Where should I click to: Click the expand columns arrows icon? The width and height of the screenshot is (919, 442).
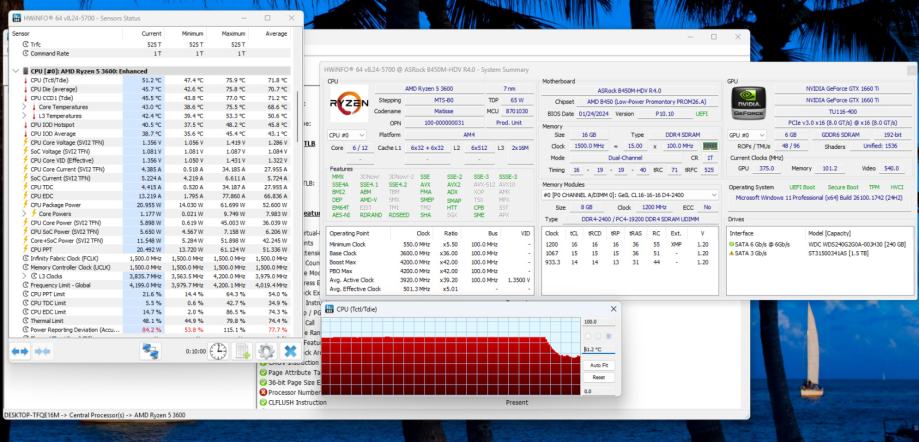pos(20,352)
